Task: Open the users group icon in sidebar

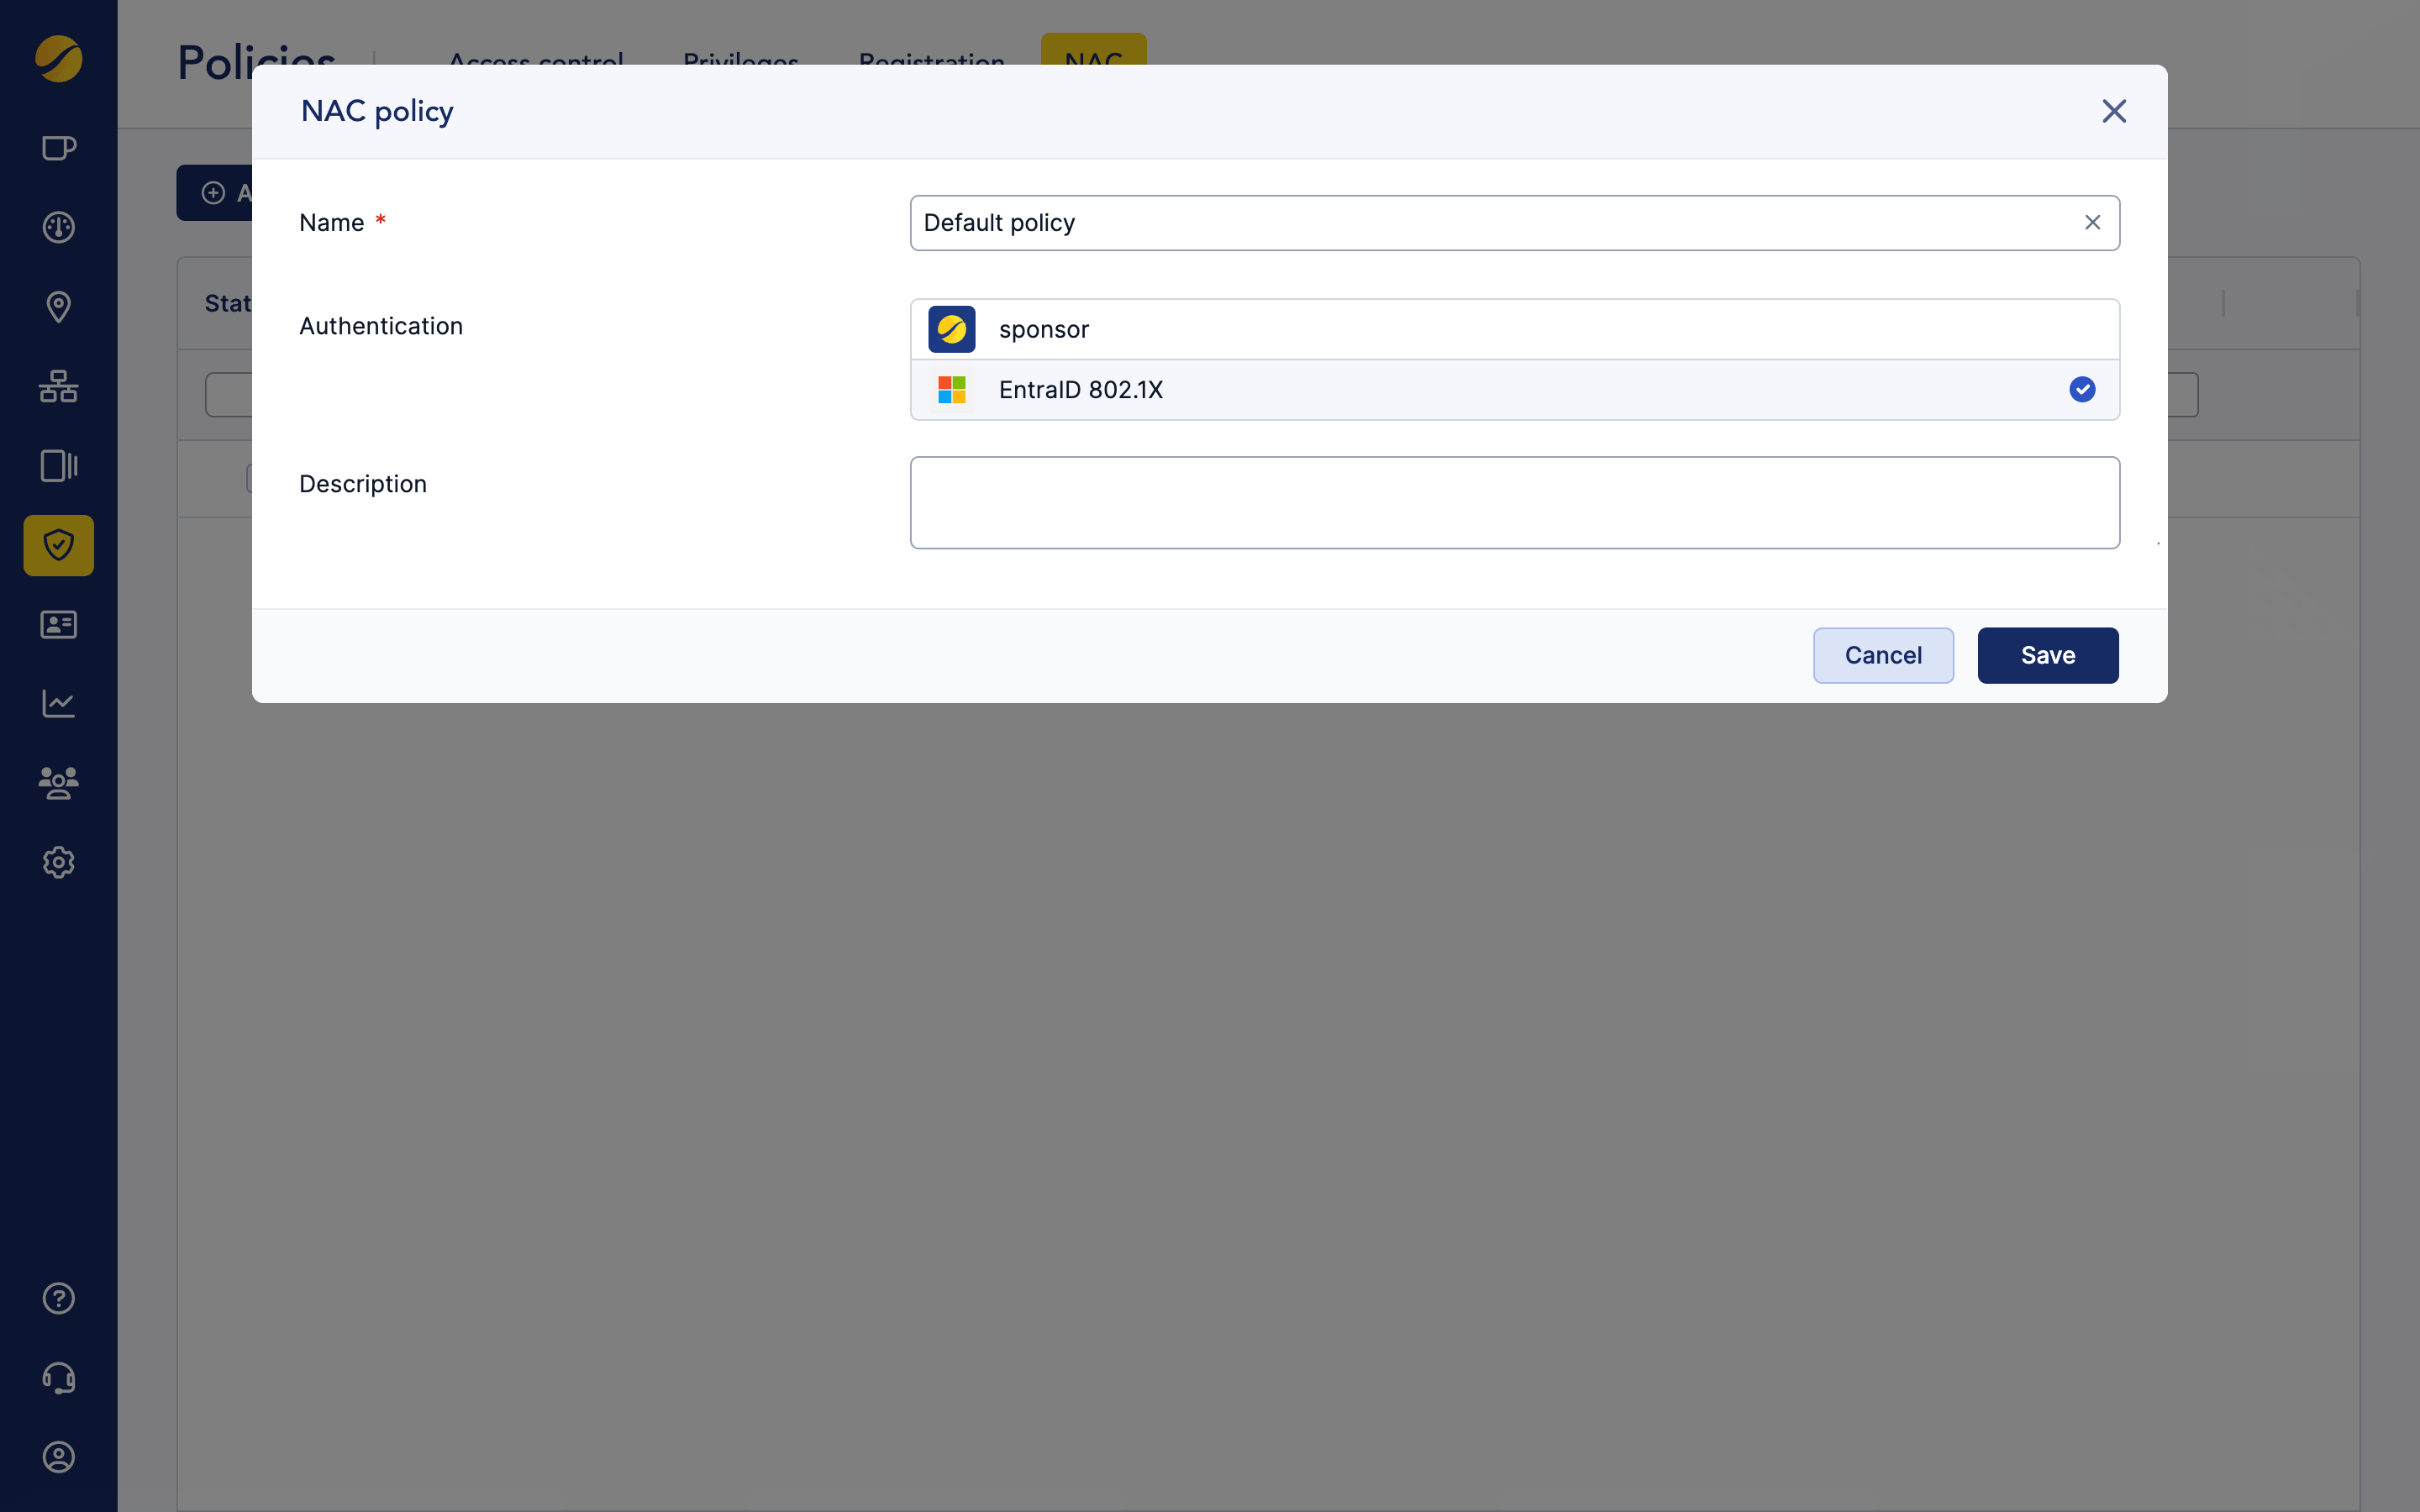Action: pos(58,782)
